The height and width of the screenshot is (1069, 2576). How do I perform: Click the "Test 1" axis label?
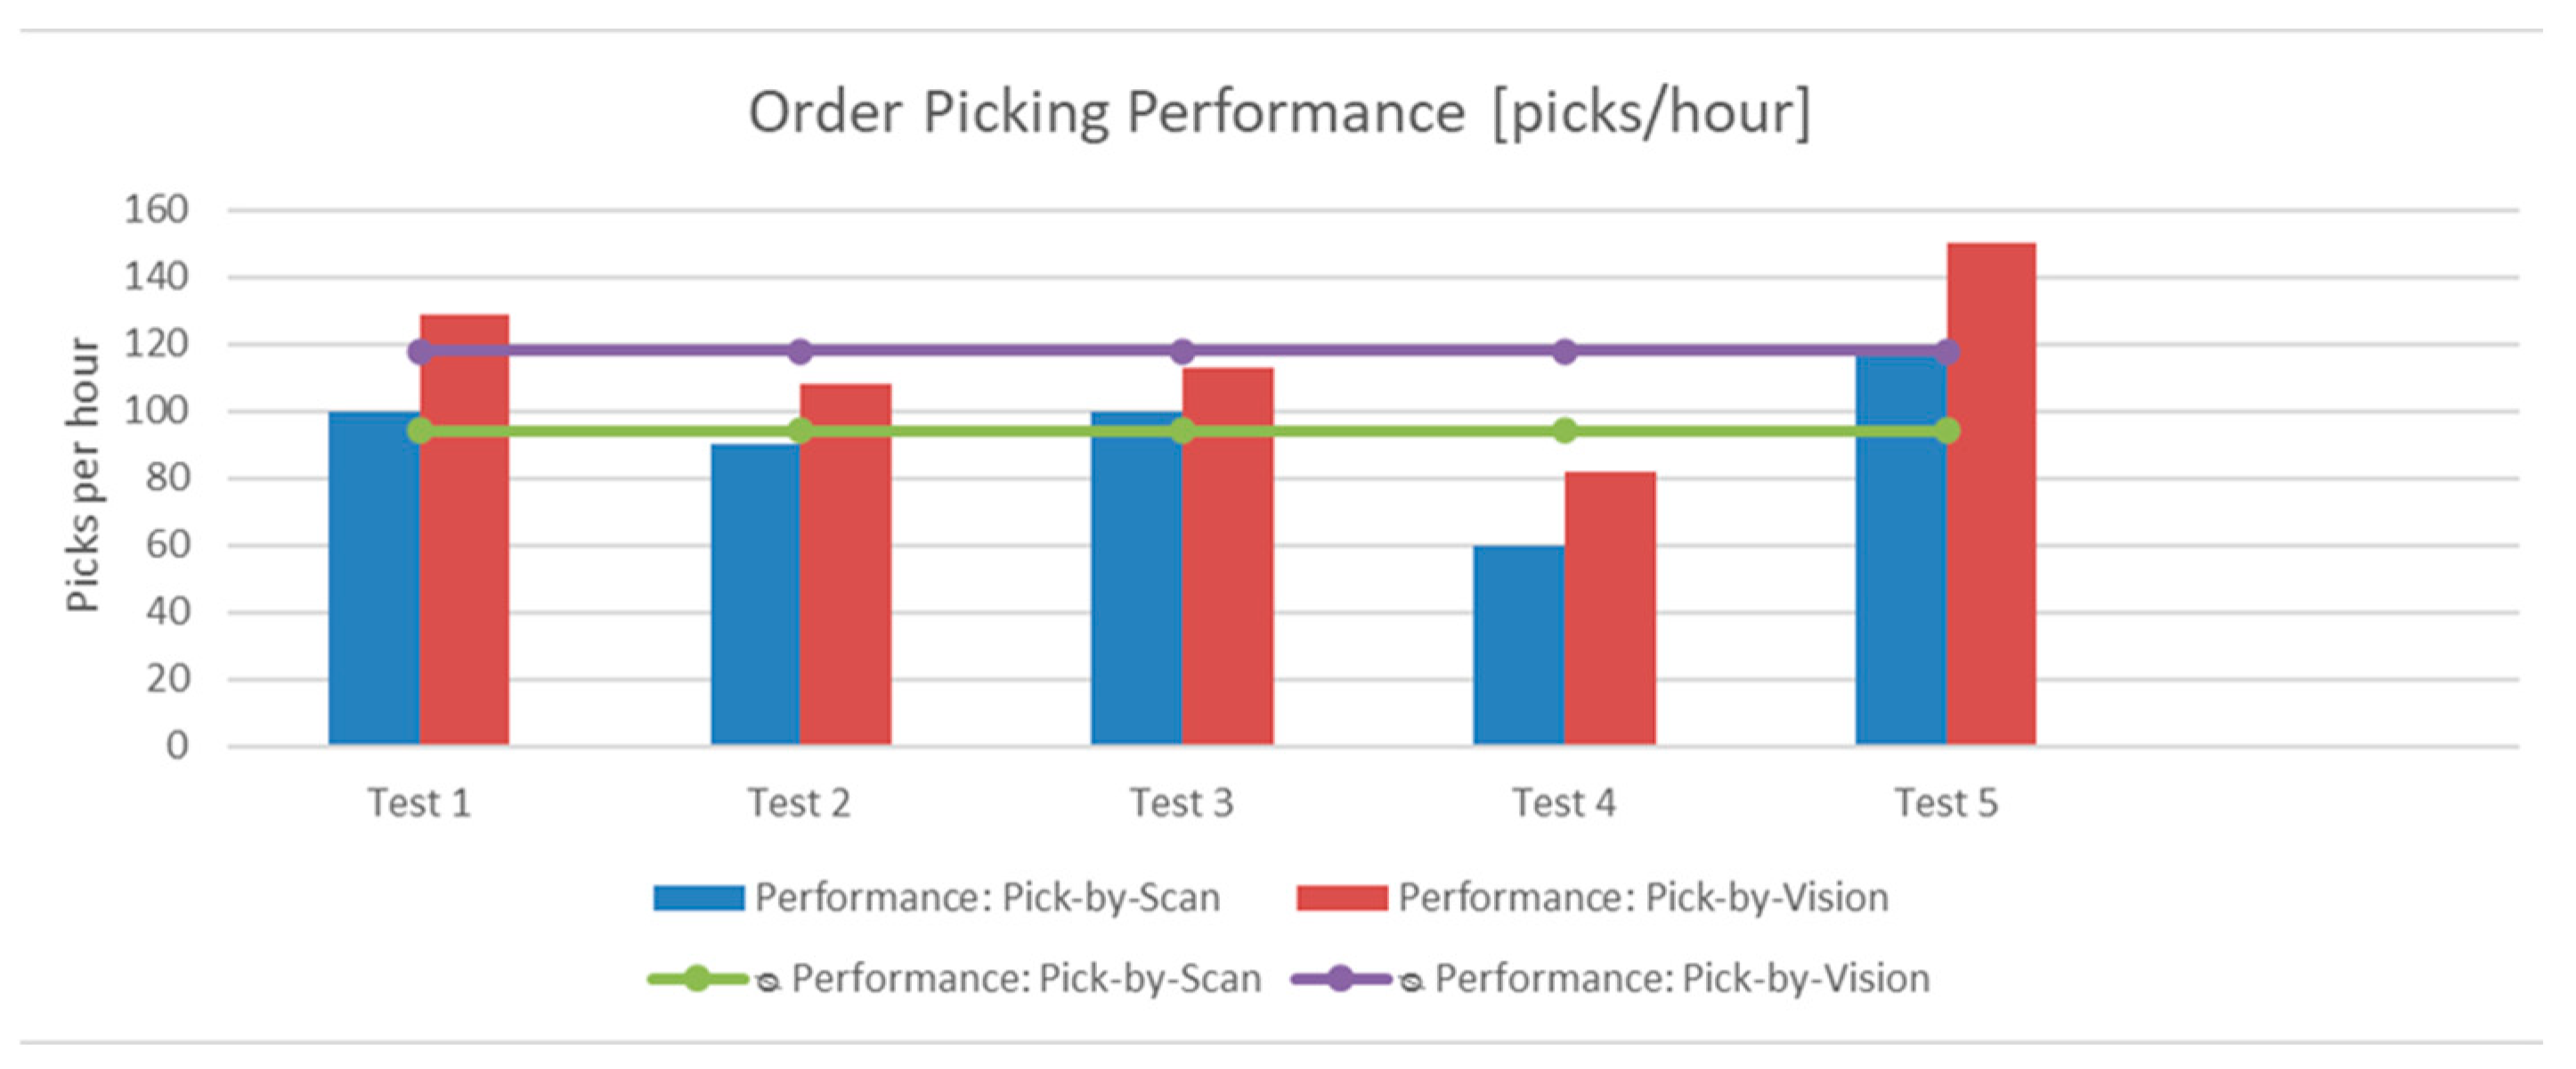pyautogui.click(x=419, y=803)
